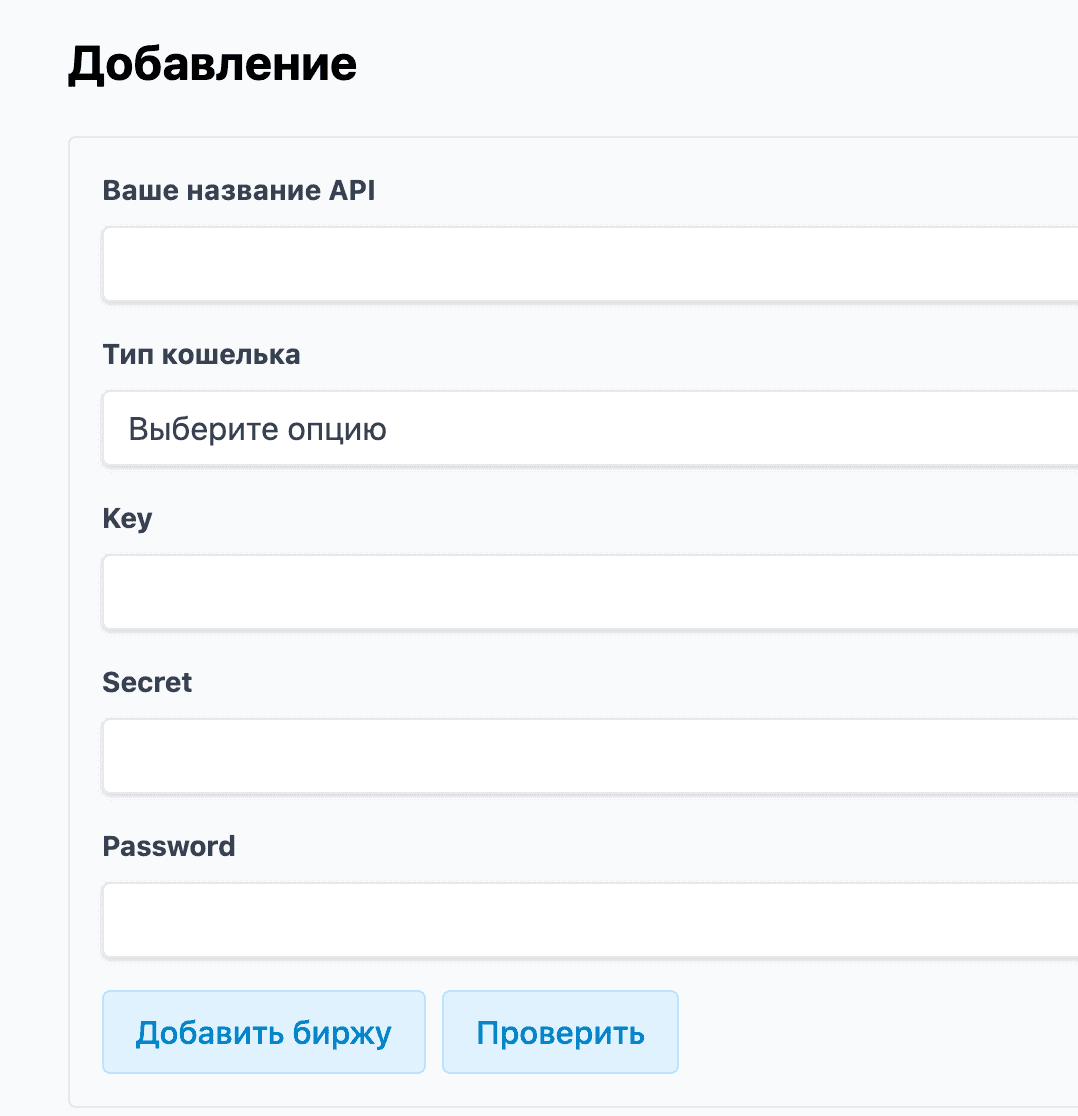
Task: Click the Ваше название API label
Action: coord(238,190)
